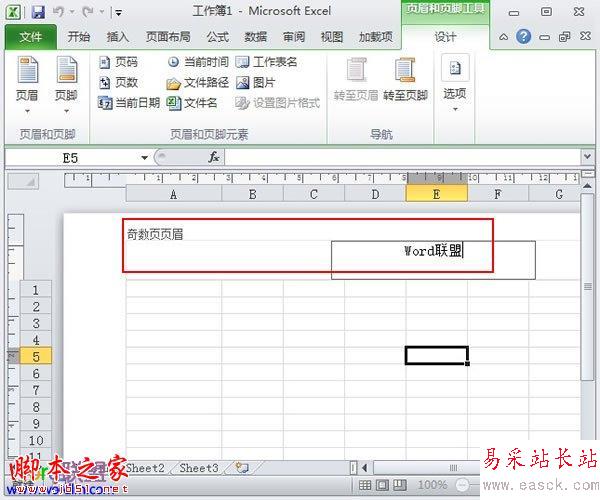Insert 图片 picture into header
Screen dimensions: 600x500
click(x=255, y=82)
